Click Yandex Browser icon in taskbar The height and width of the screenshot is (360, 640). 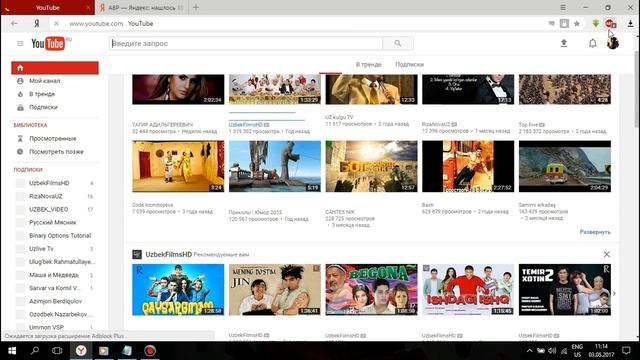81,351
